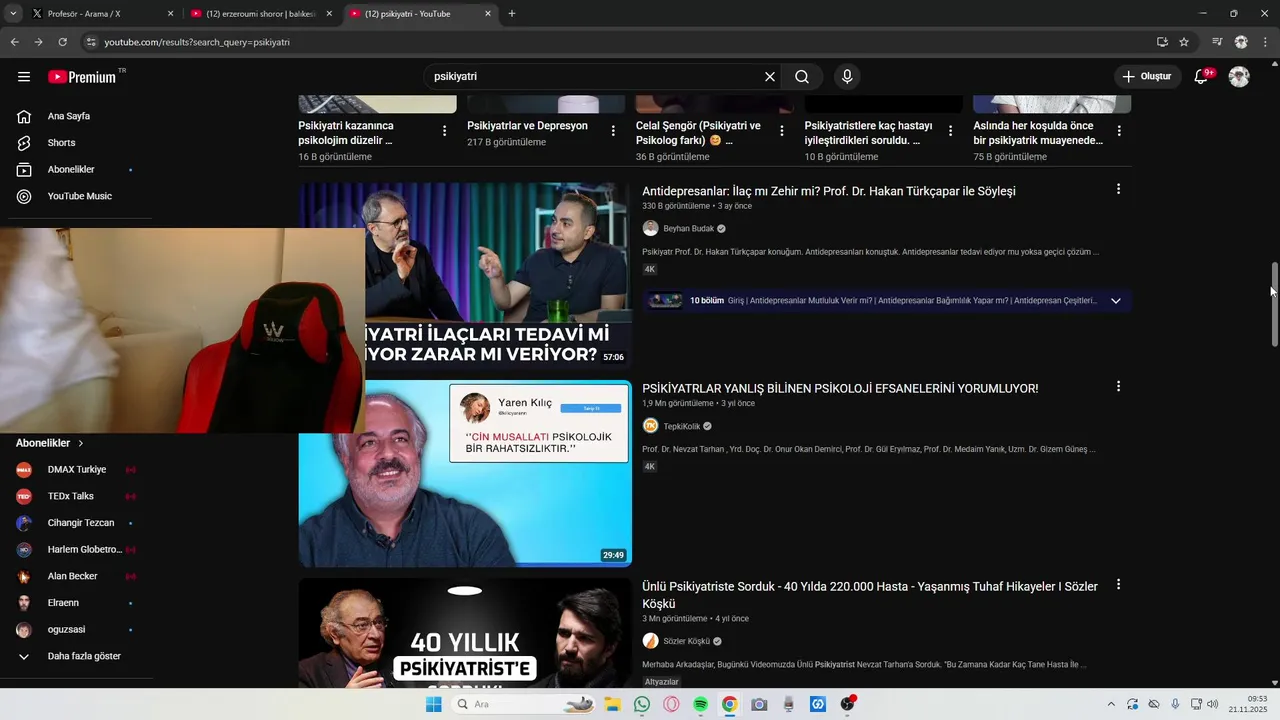The width and height of the screenshot is (1280, 720).
Task: Open the Alan Becker channel avatar
Action: pyautogui.click(x=24, y=577)
